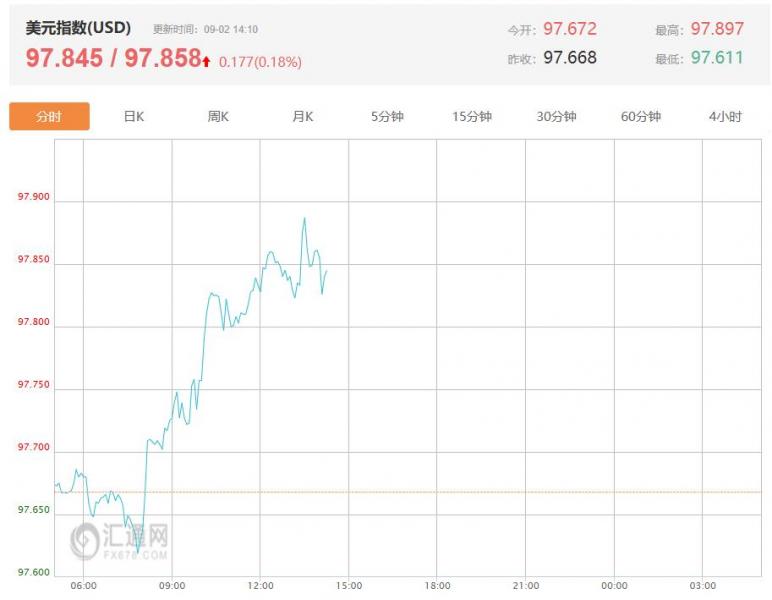Click the 0.177(0.18%) change value
The image size is (772, 600).
260,62
